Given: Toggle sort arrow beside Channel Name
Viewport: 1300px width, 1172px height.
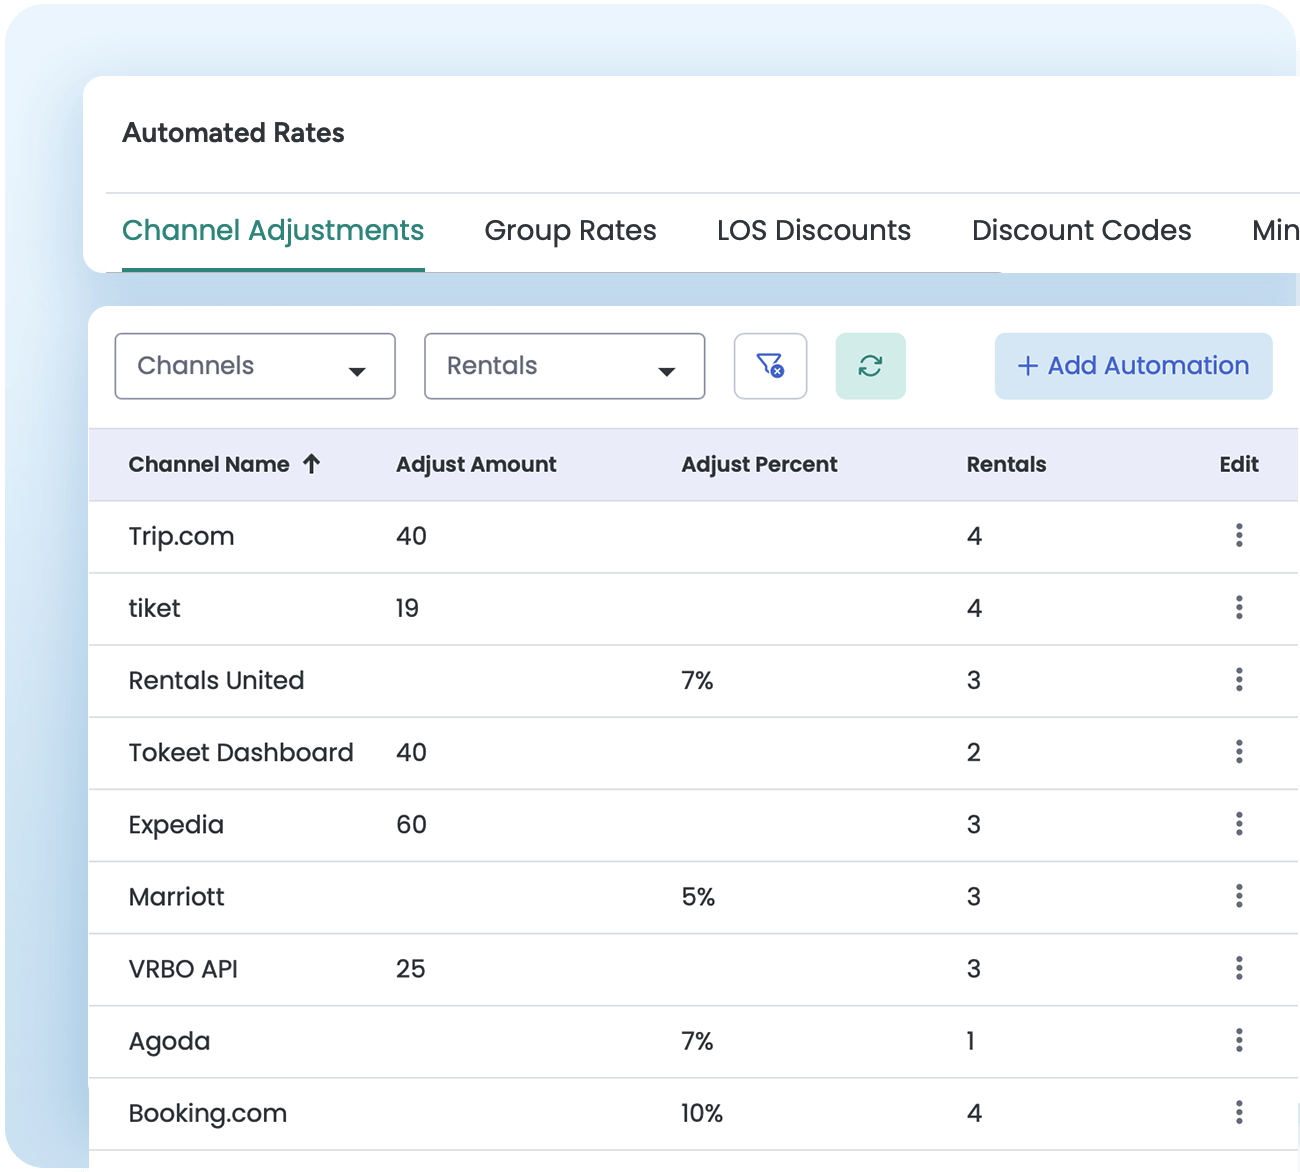Looking at the screenshot, I should tap(311, 464).
